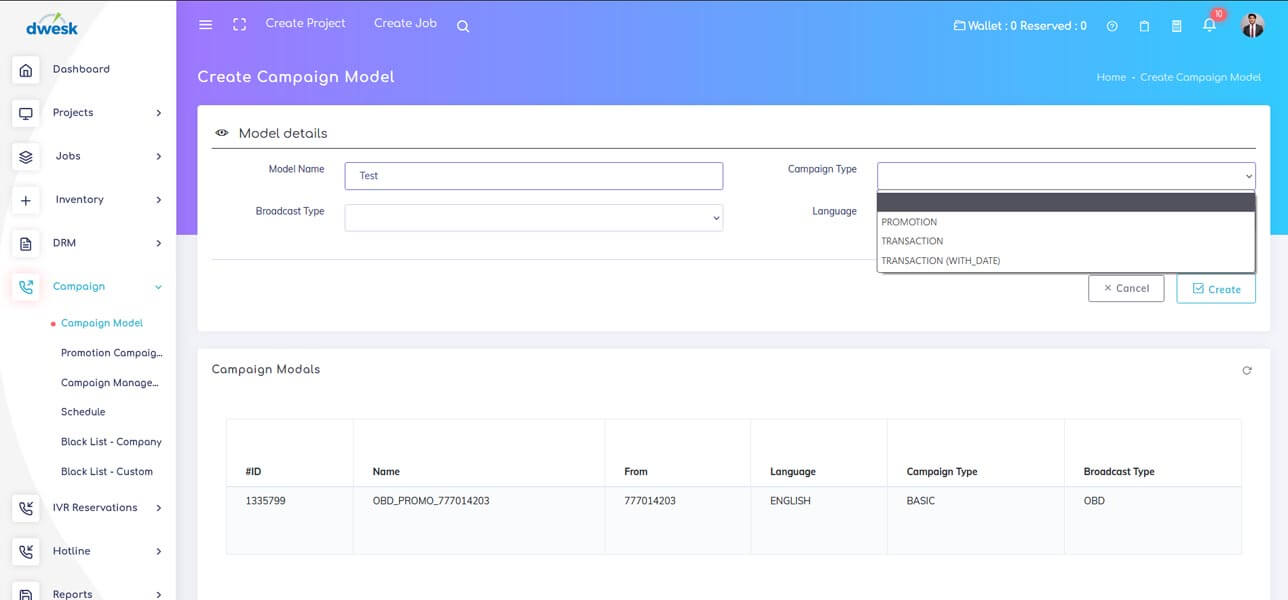
Task: Open the Broadcast Type dropdown
Action: pos(533,218)
